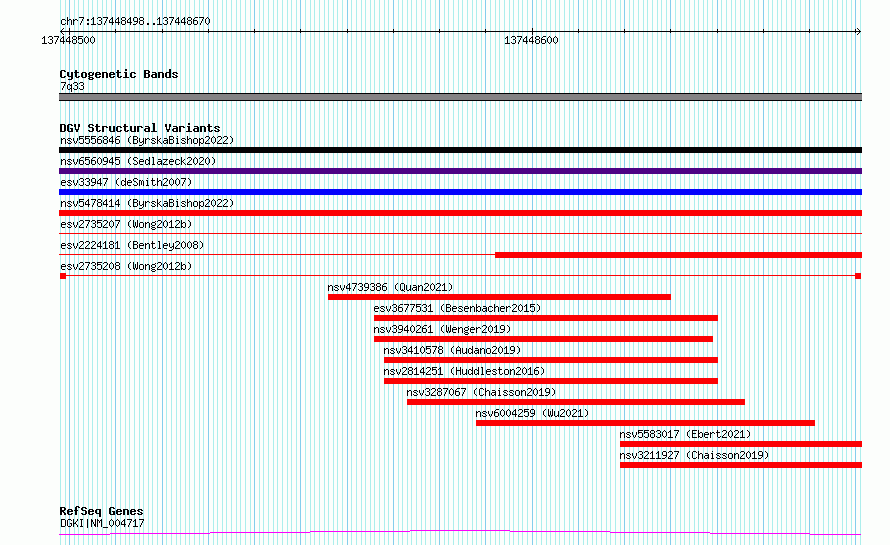Select the nsv6004259 red variant bar
Screen dimensions: 890x545
[x=645, y=423]
